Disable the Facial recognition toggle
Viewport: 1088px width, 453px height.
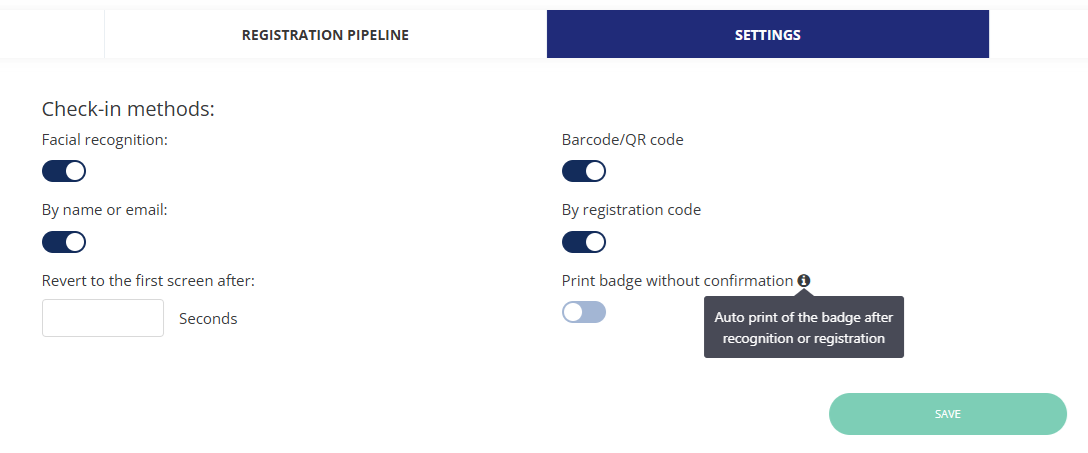pyautogui.click(x=64, y=171)
